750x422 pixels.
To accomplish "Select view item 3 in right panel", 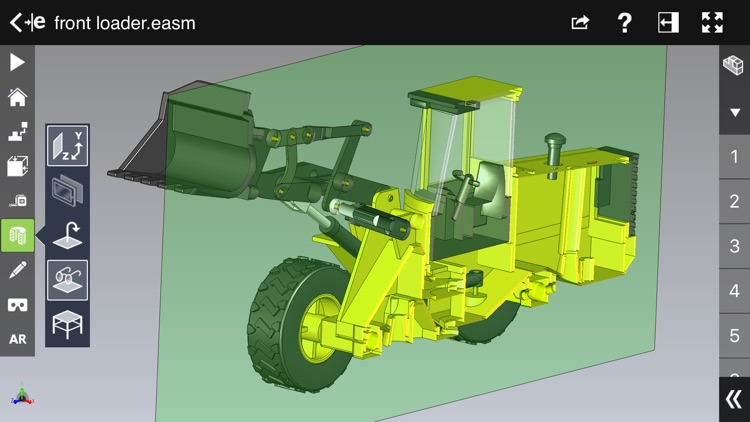I will tap(735, 246).
